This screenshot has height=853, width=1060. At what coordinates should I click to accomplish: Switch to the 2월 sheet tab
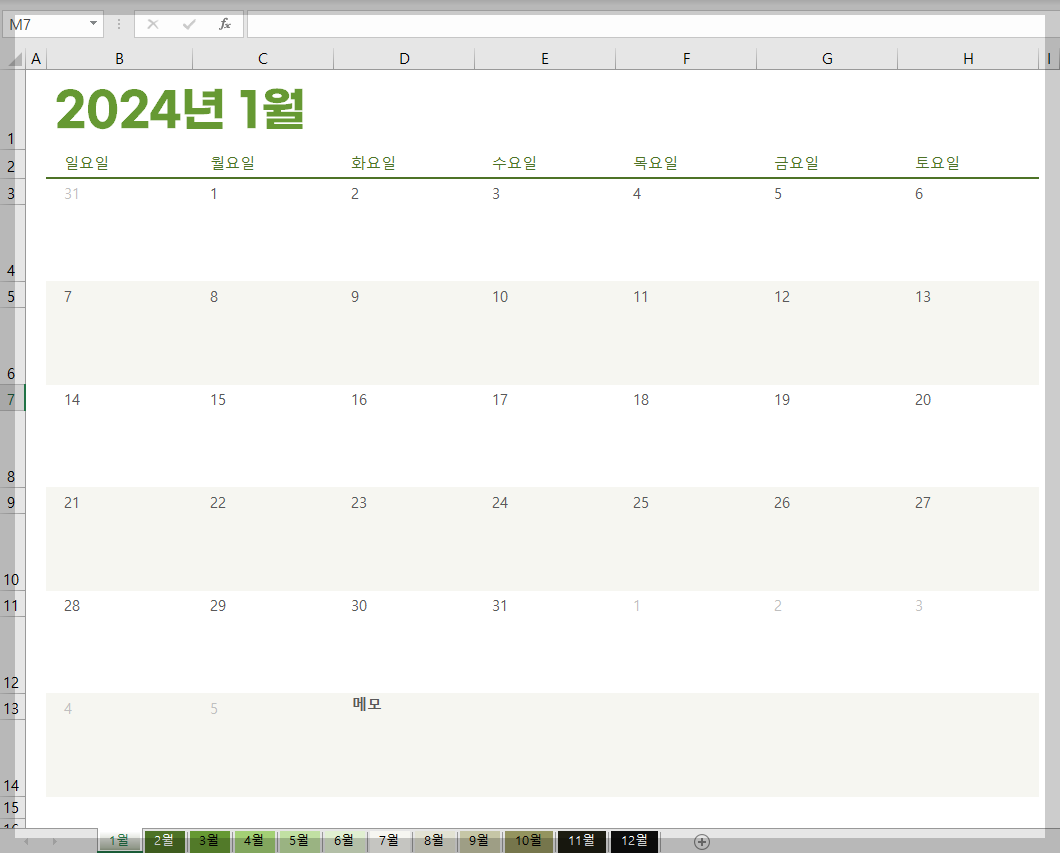click(x=164, y=840)
